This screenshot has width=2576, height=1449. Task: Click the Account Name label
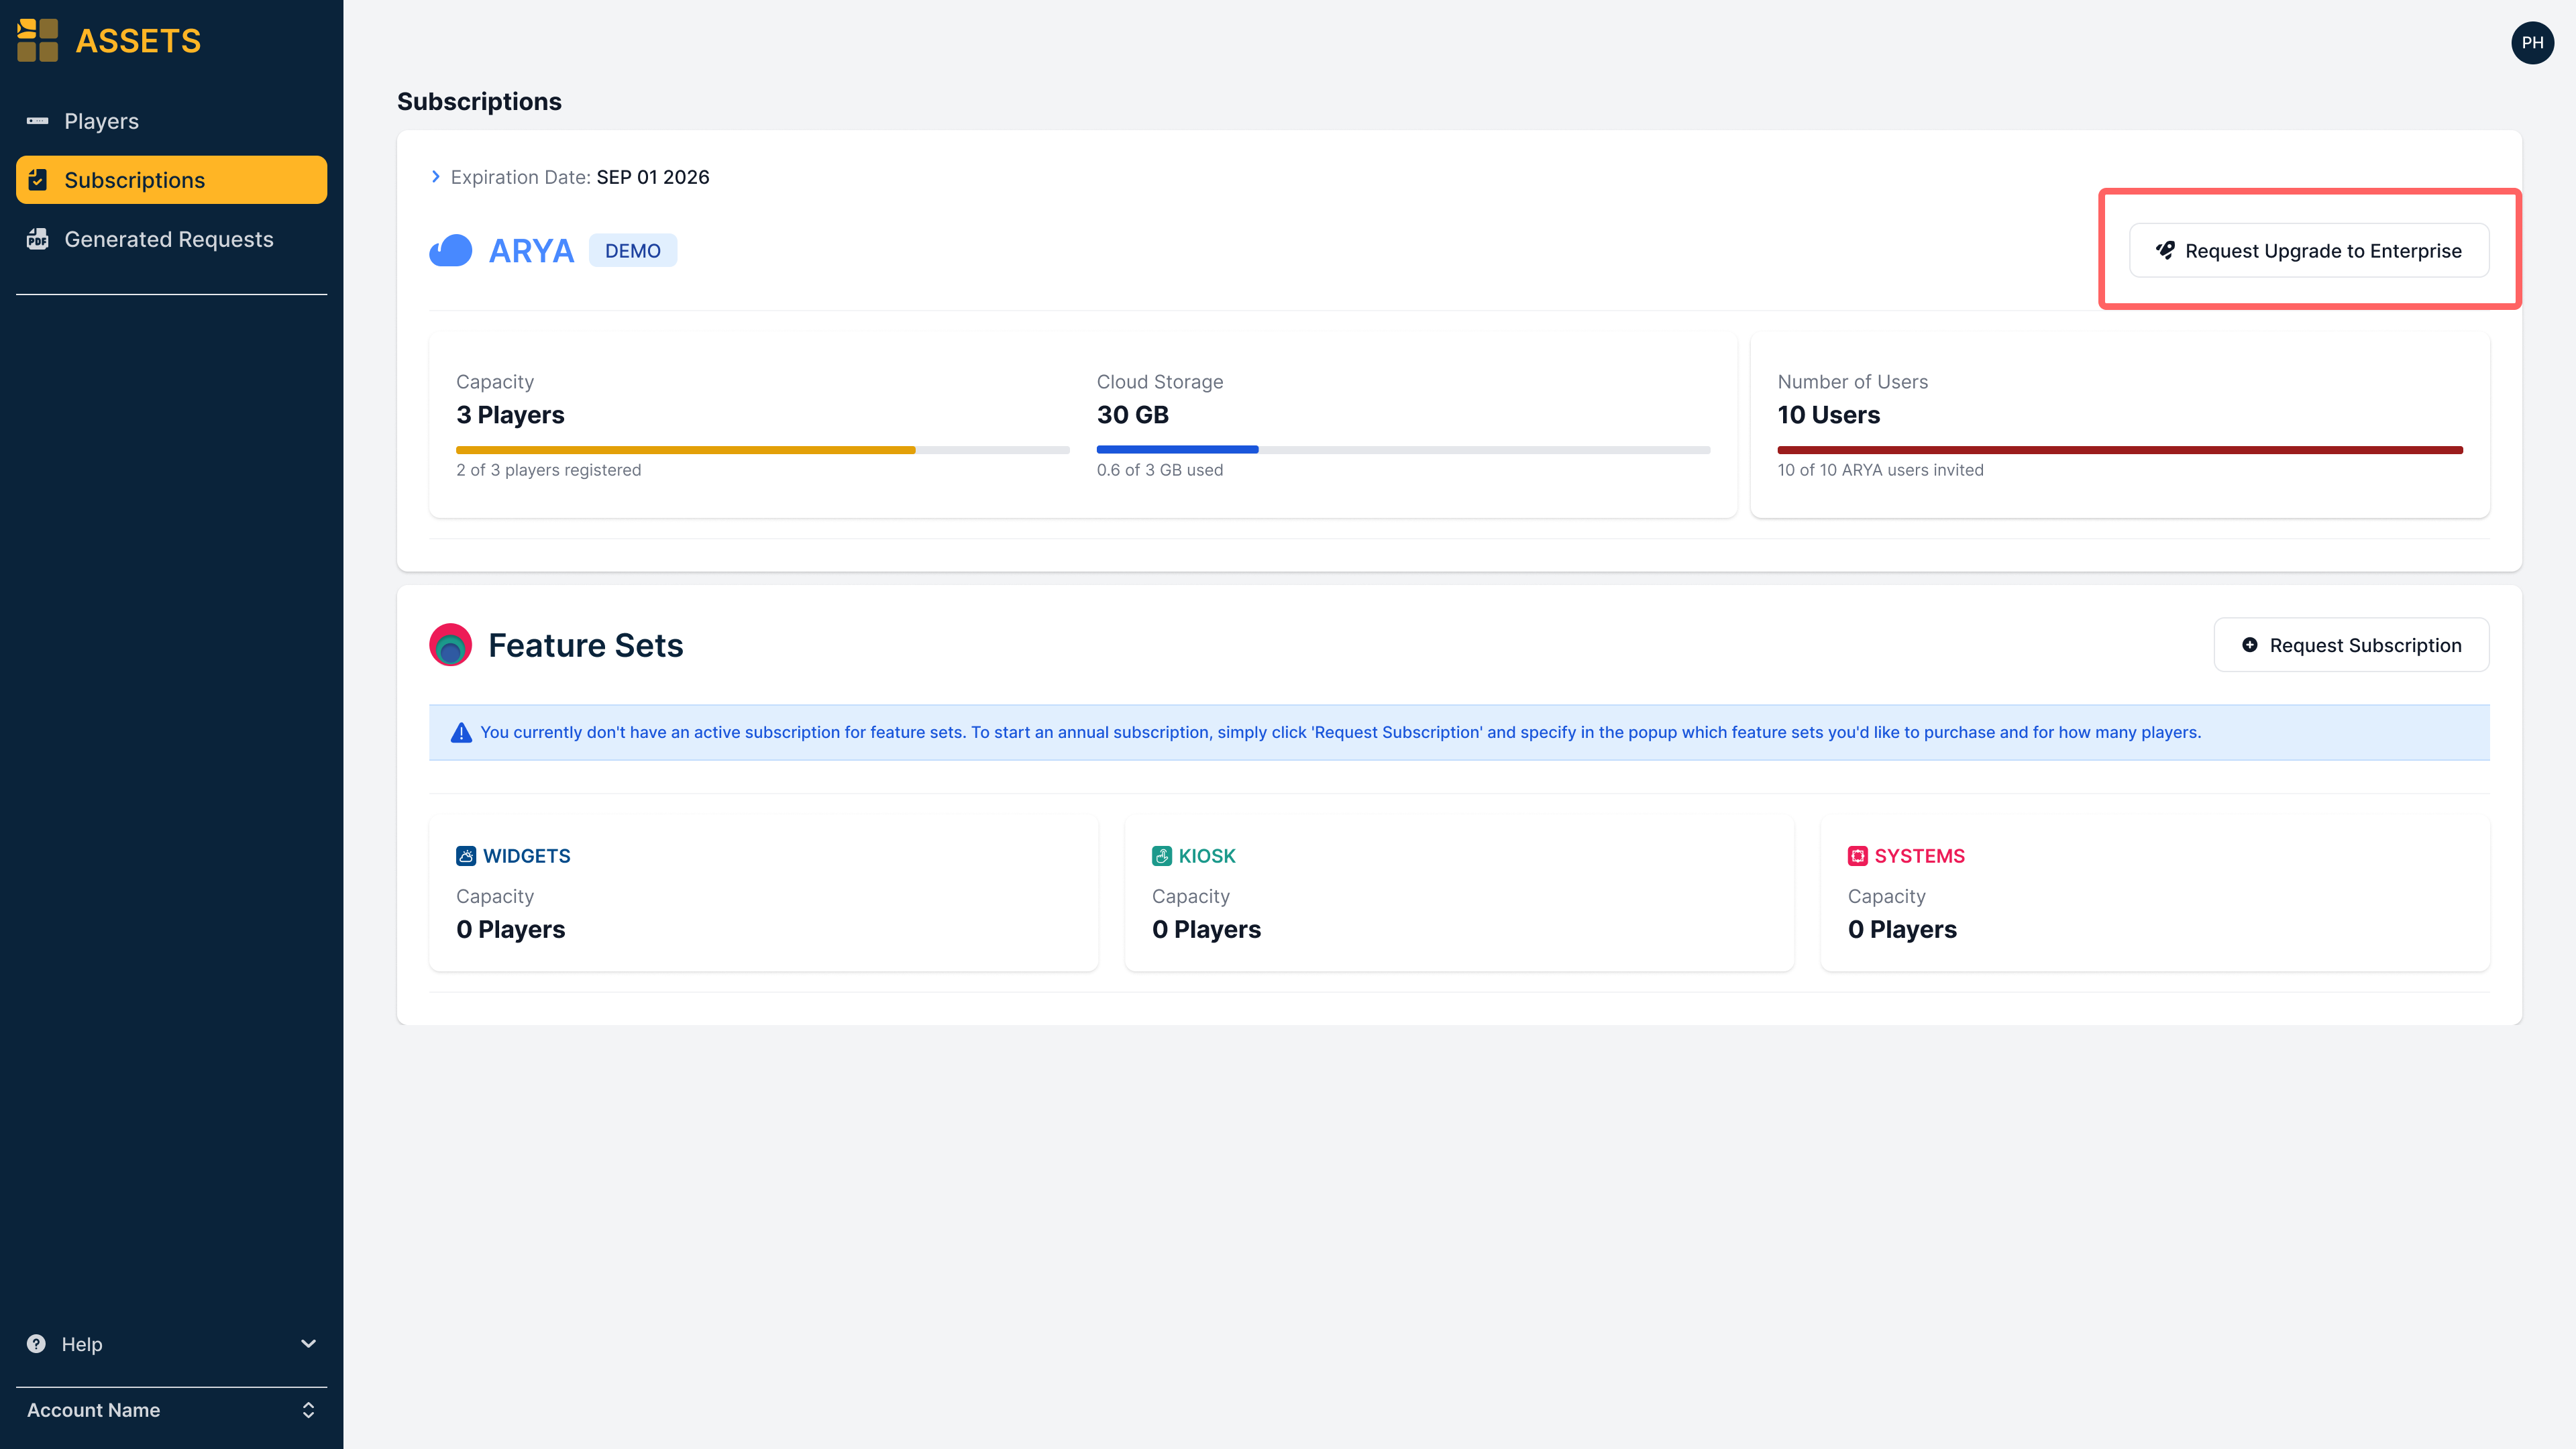point(93,1410)
